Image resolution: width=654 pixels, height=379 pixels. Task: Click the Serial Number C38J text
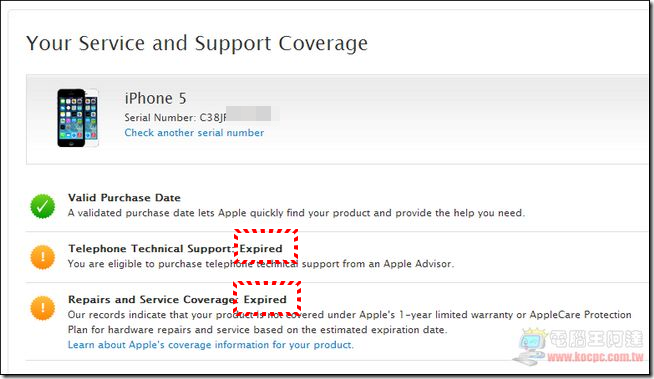point(175,118)
